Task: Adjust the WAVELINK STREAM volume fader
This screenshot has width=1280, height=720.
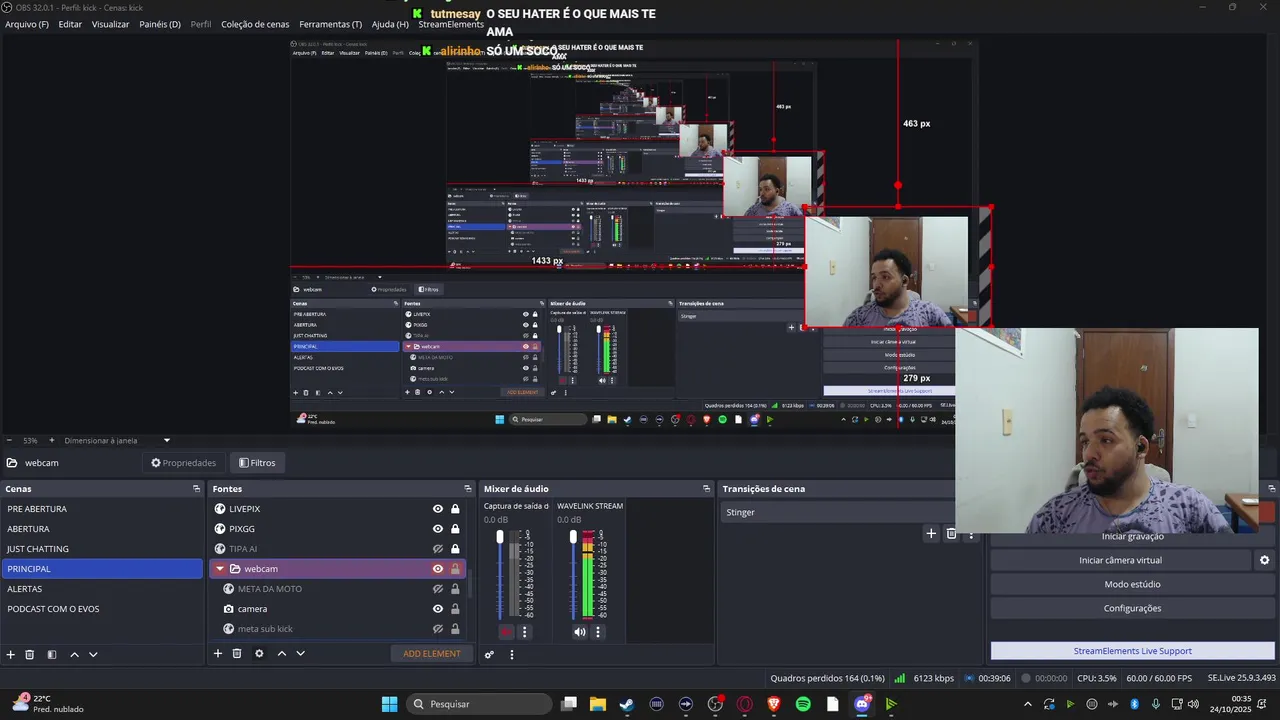Action: [x=573, y=538]
